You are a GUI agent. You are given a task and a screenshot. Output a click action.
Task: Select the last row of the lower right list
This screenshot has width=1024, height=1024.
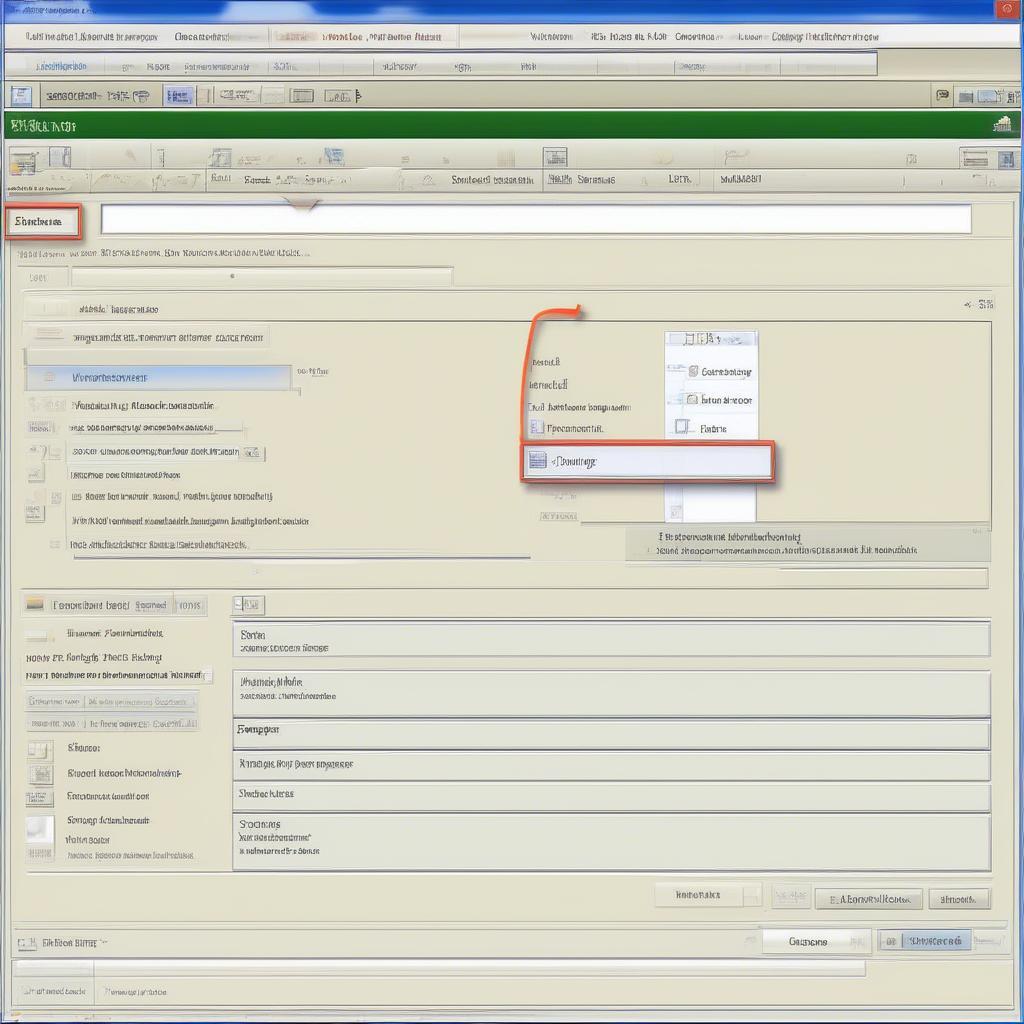pos(611,841)
